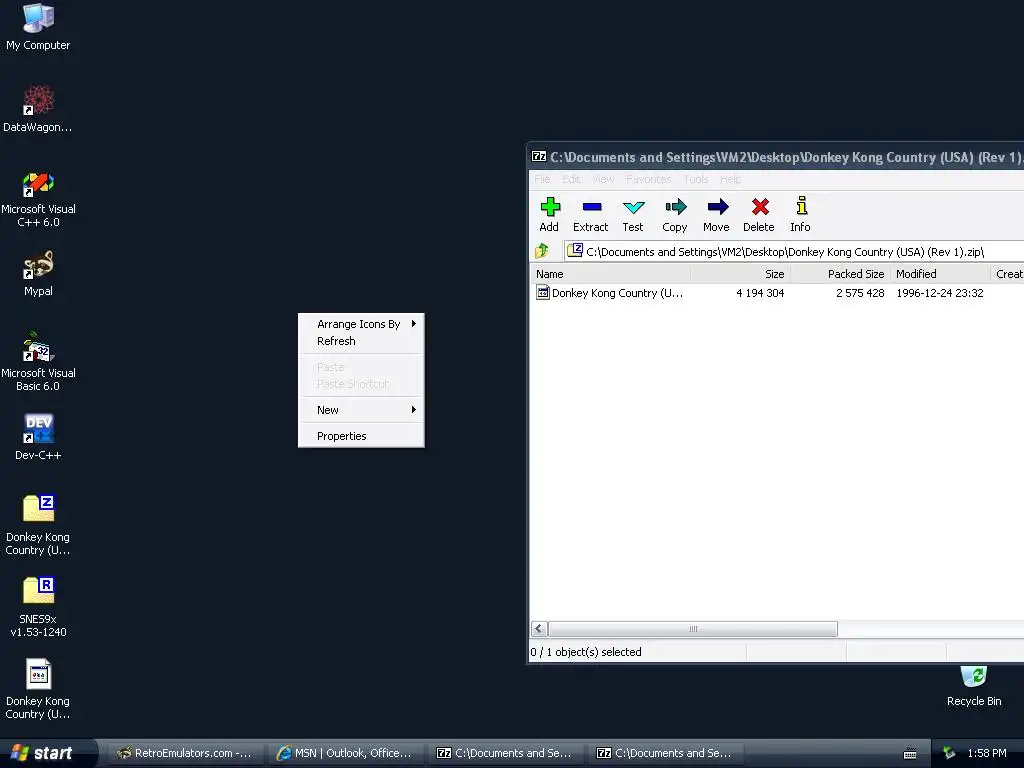Click the Extract toolbar icon

[591, 215]
